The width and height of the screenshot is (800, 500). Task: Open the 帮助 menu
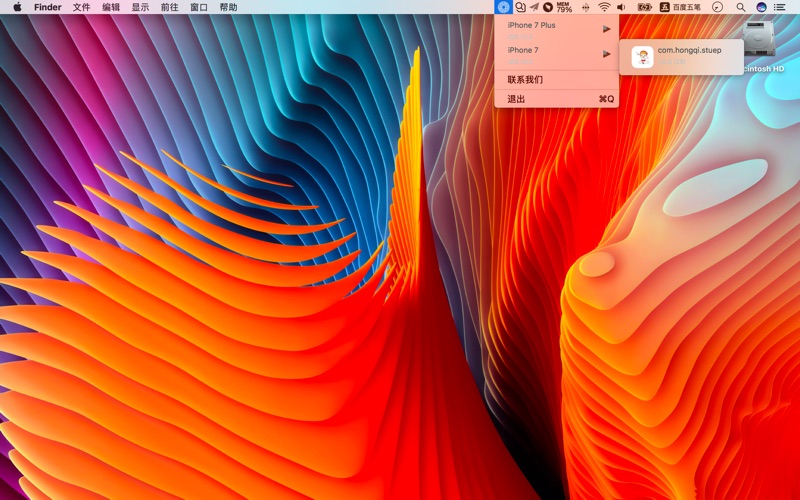pyautogui.click(x=228, y=7)
